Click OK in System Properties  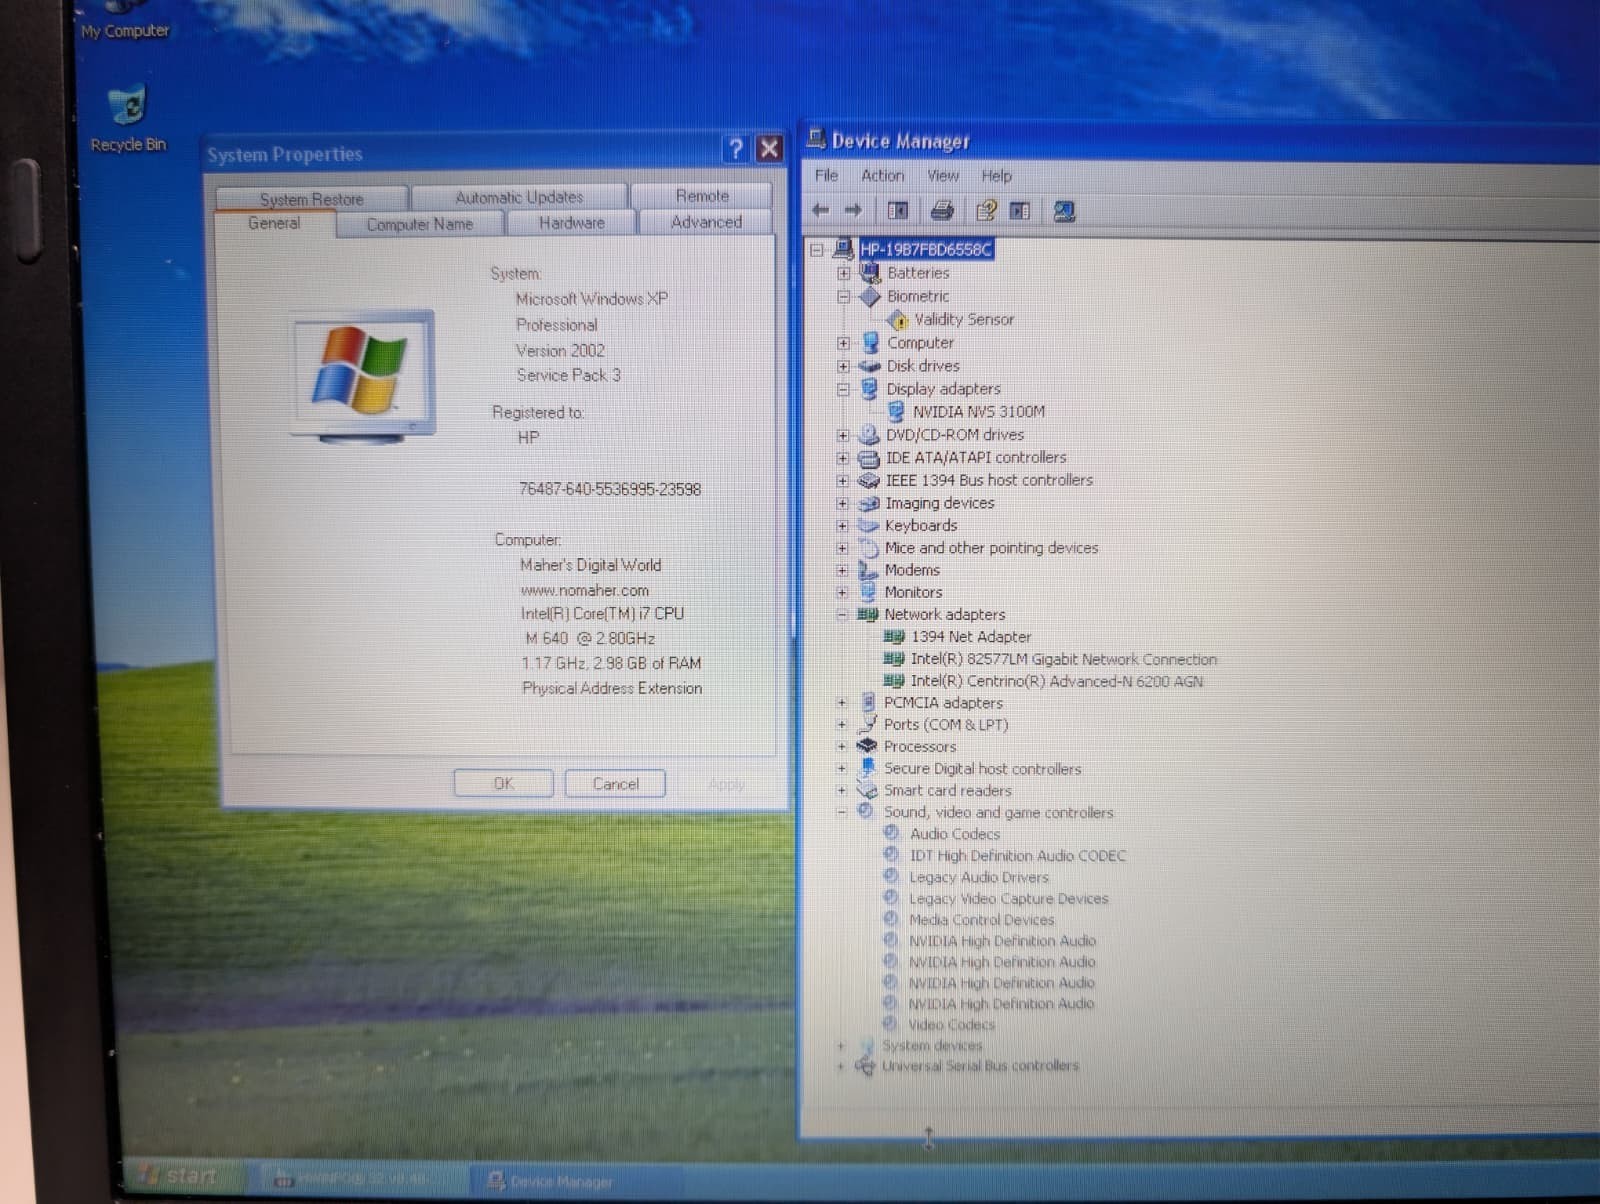tap(503, 783)
